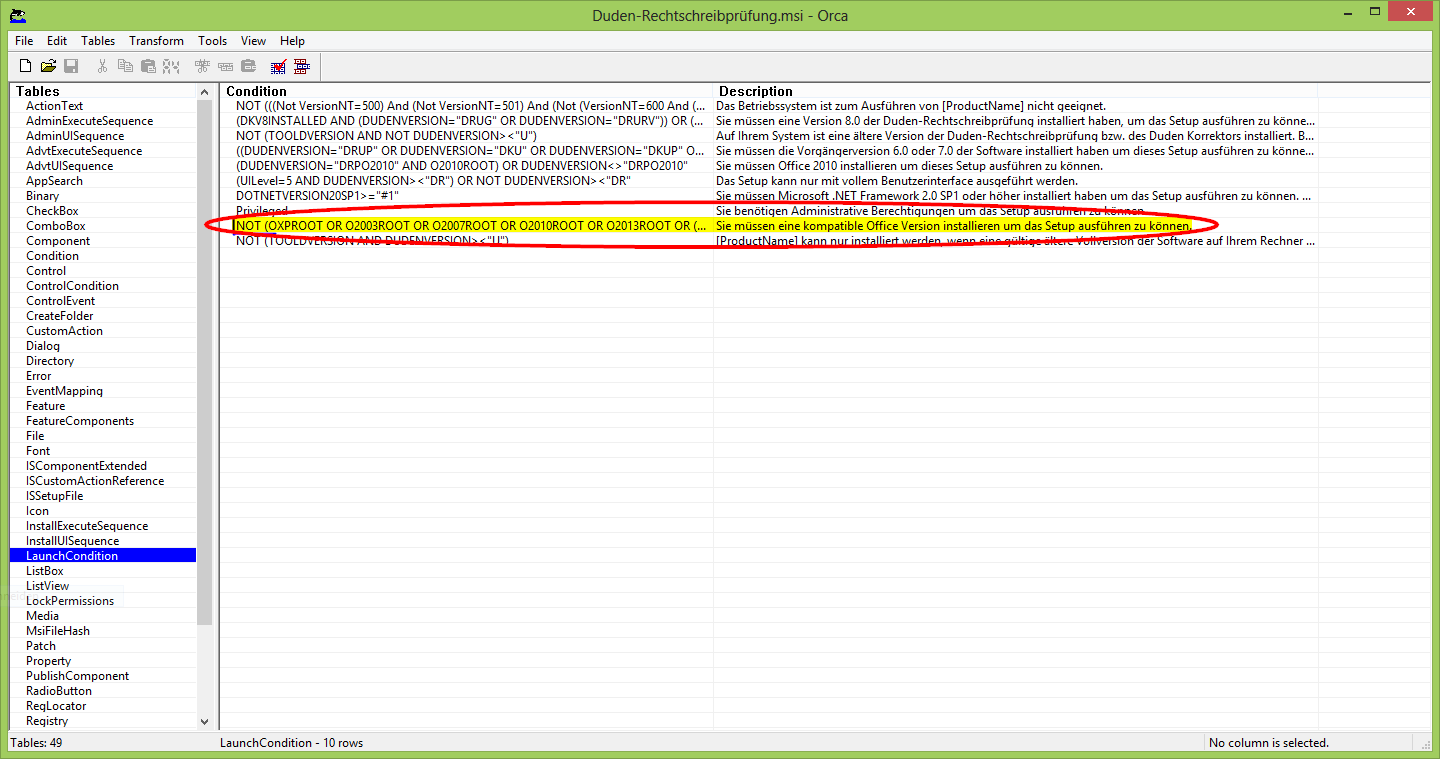Click the New file toolbar icon
This screenshot has height=759, width=1440.
pos(26,66)
